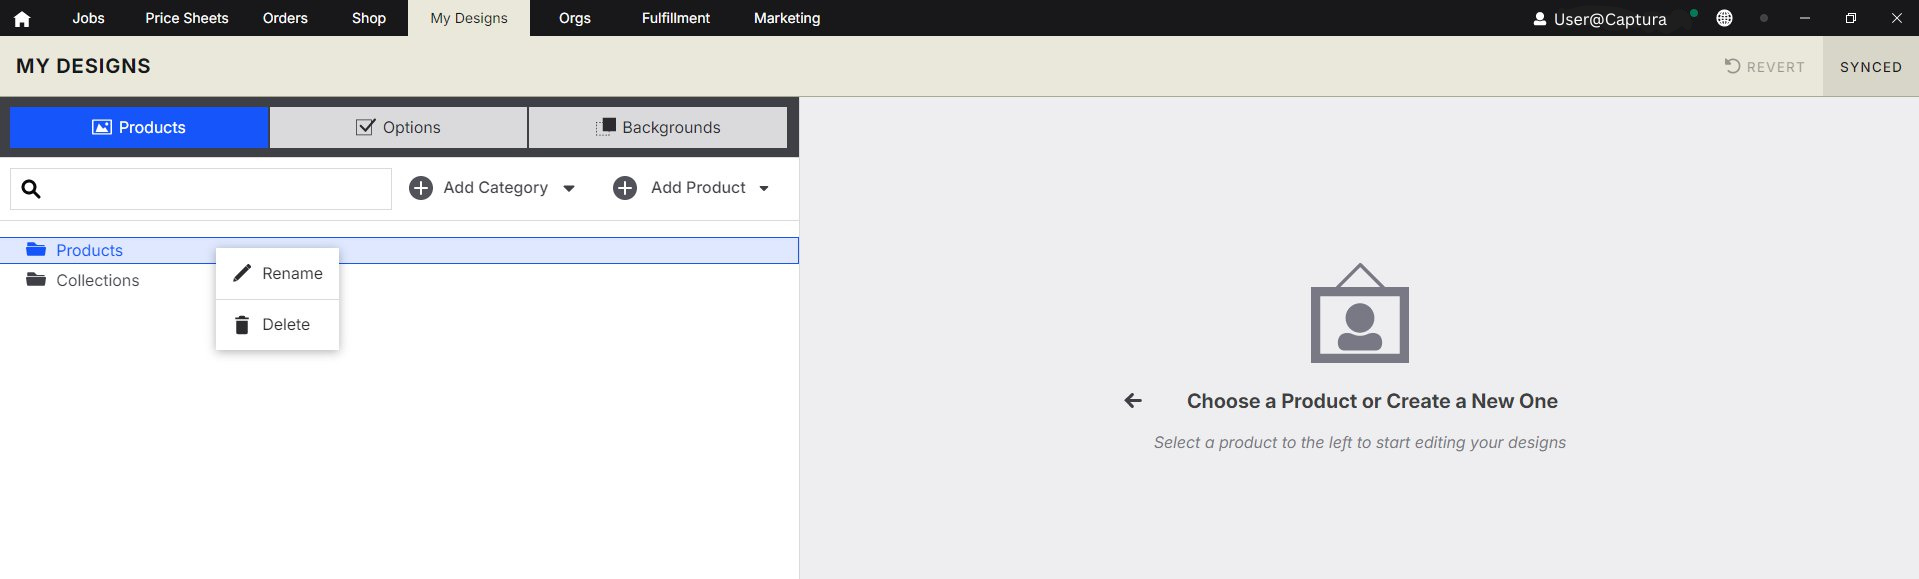Expand the Add Category dropdown arrow
The image size is (1919, 579).
569,188
